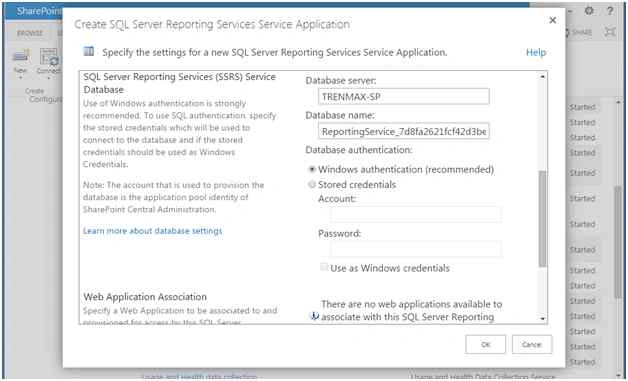Close the Create Service Application dialog
This screenshot has height=381, width=628.
tap(552, 20)
